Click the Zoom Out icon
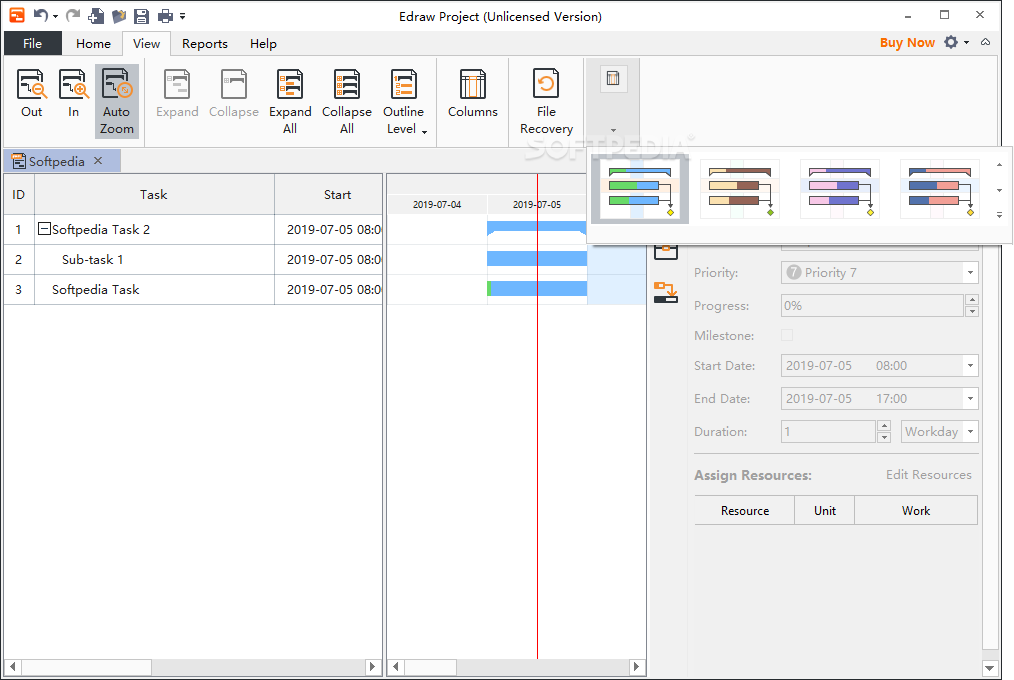1014x680 pixels. 31,94
